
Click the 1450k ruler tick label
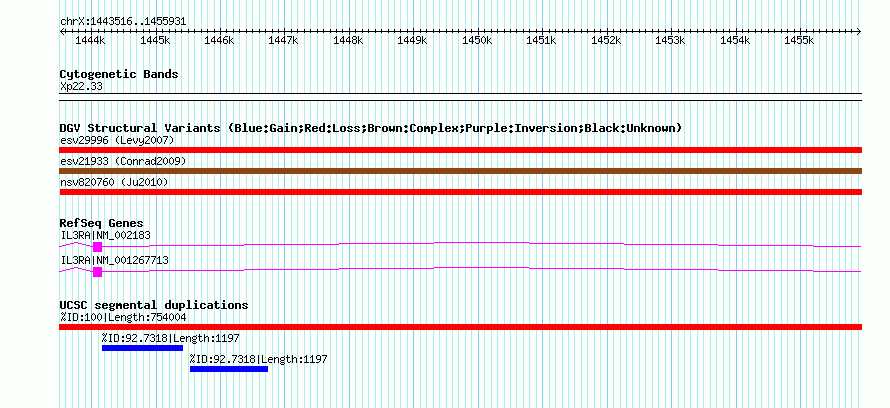click(x=476, y=41)
